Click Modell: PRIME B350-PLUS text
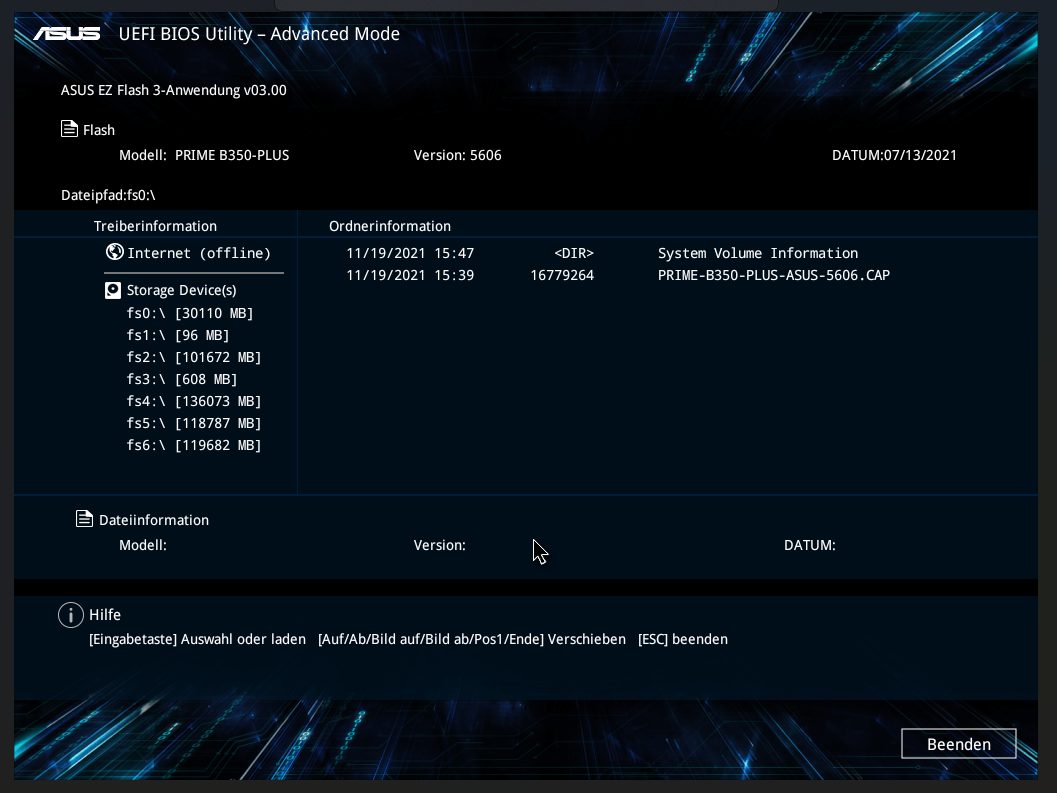The width and height of the screenshot is (1057, 793). pyautogui.click(x=204, y=155)
